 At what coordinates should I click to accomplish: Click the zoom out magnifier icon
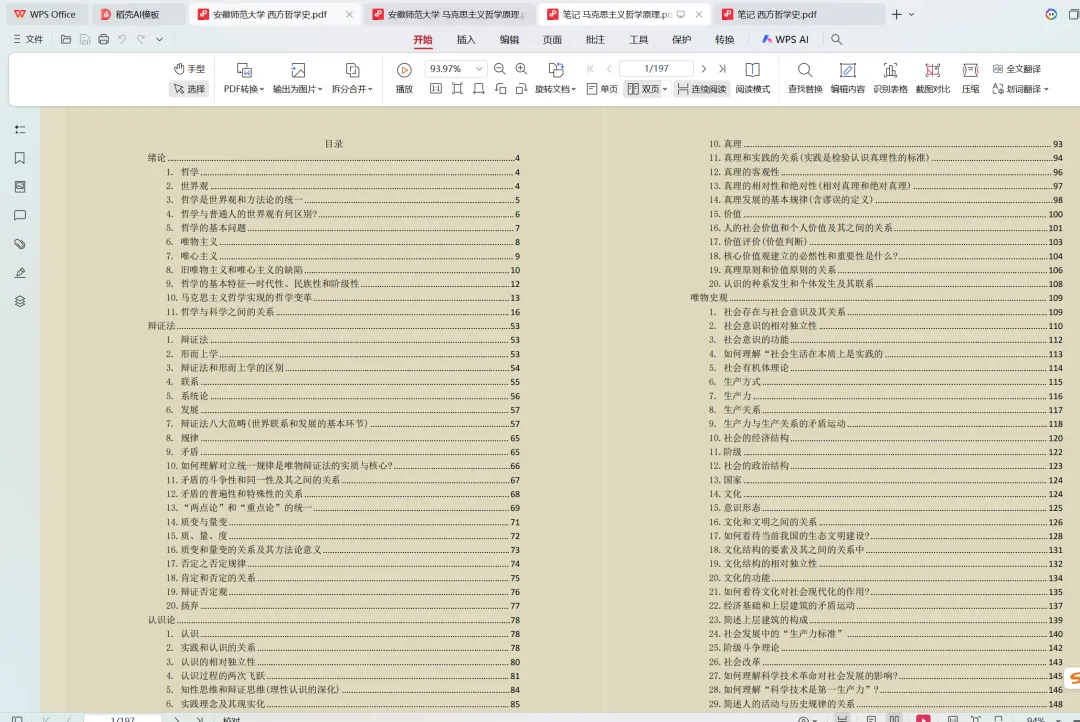pyautogui.click(x=500, y=69)
